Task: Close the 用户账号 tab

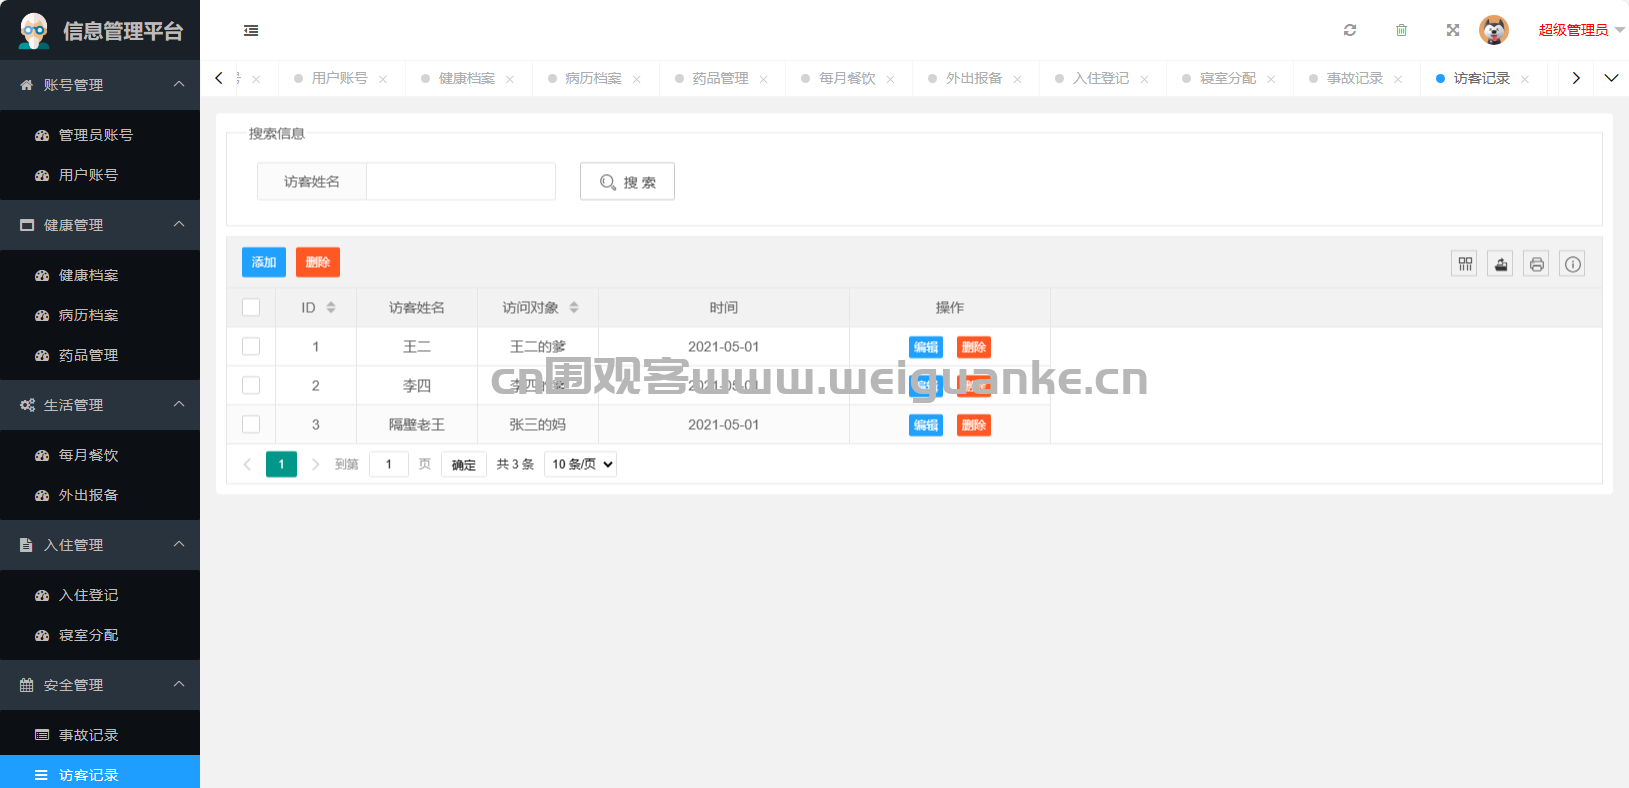Action: click(x=383, y=79)
